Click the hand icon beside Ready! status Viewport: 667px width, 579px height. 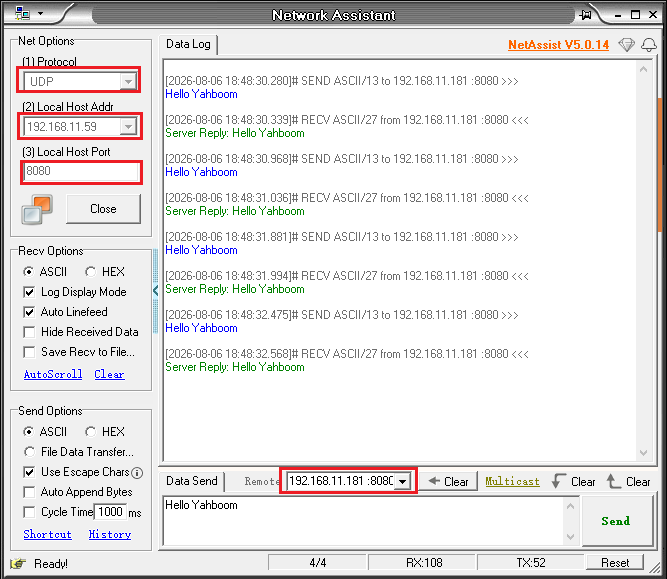pos(18,564)
